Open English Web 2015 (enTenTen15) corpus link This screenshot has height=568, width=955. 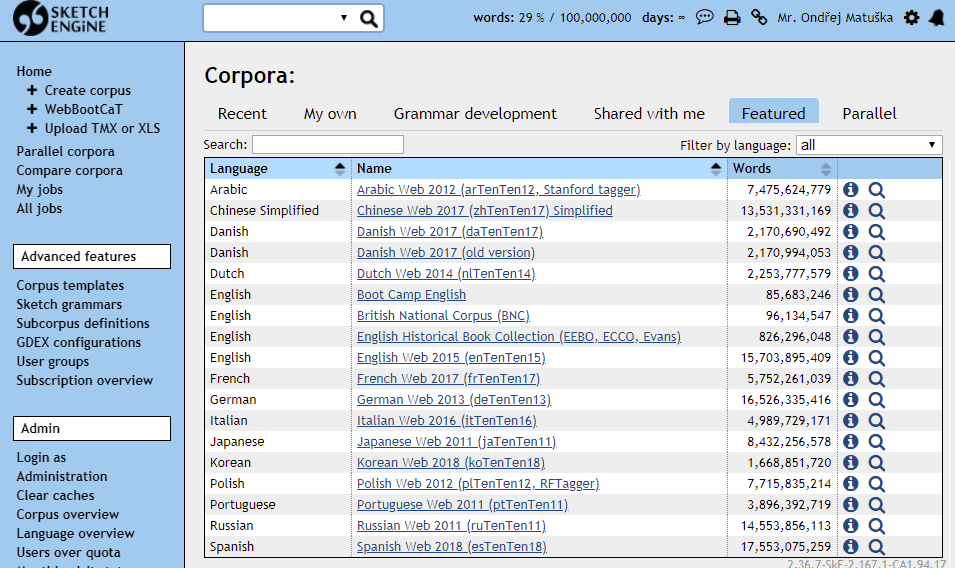click(451, 357)
